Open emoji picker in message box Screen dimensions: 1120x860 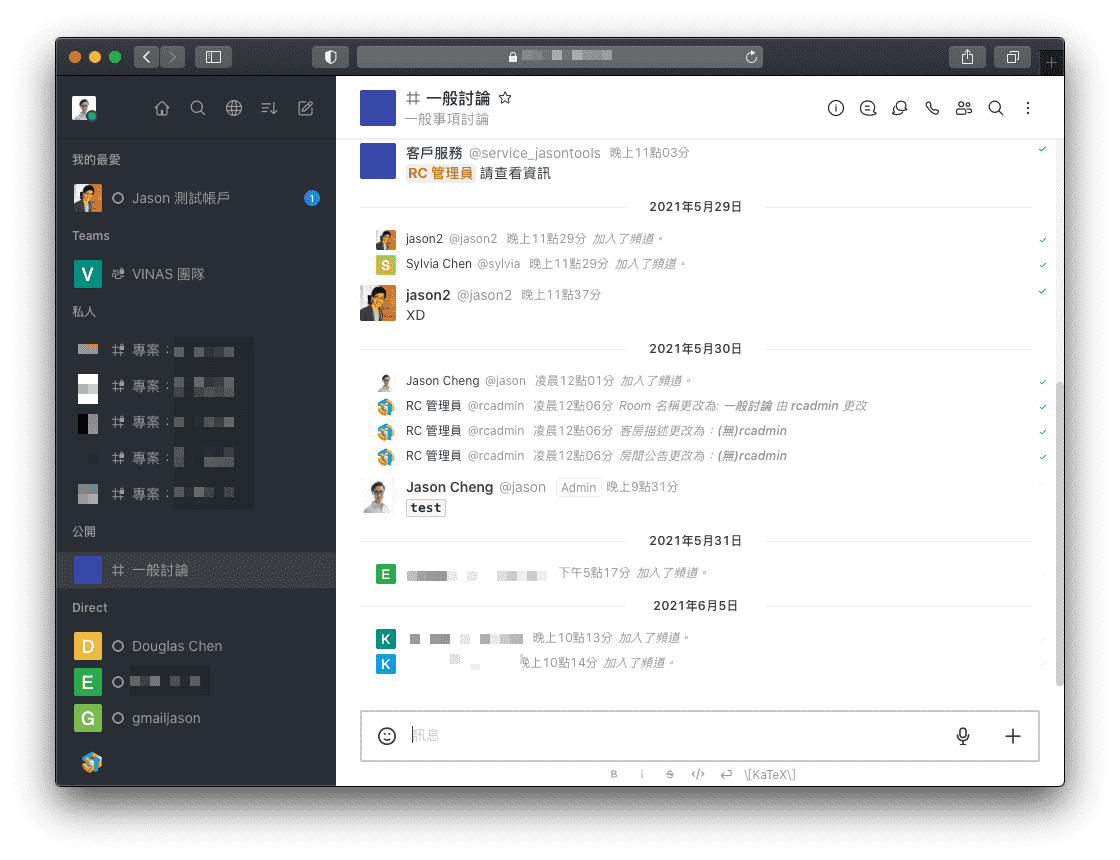click(x=386, y=736)
